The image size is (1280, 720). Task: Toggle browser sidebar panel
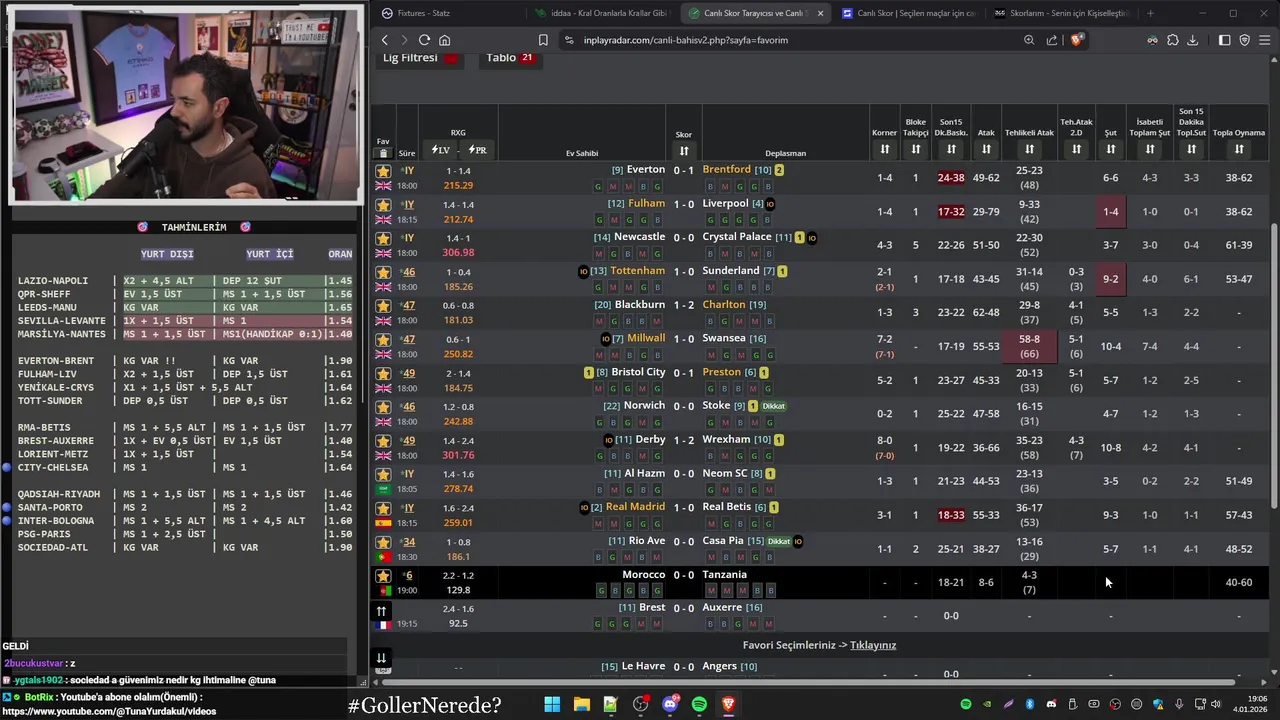click(1224, 40)
